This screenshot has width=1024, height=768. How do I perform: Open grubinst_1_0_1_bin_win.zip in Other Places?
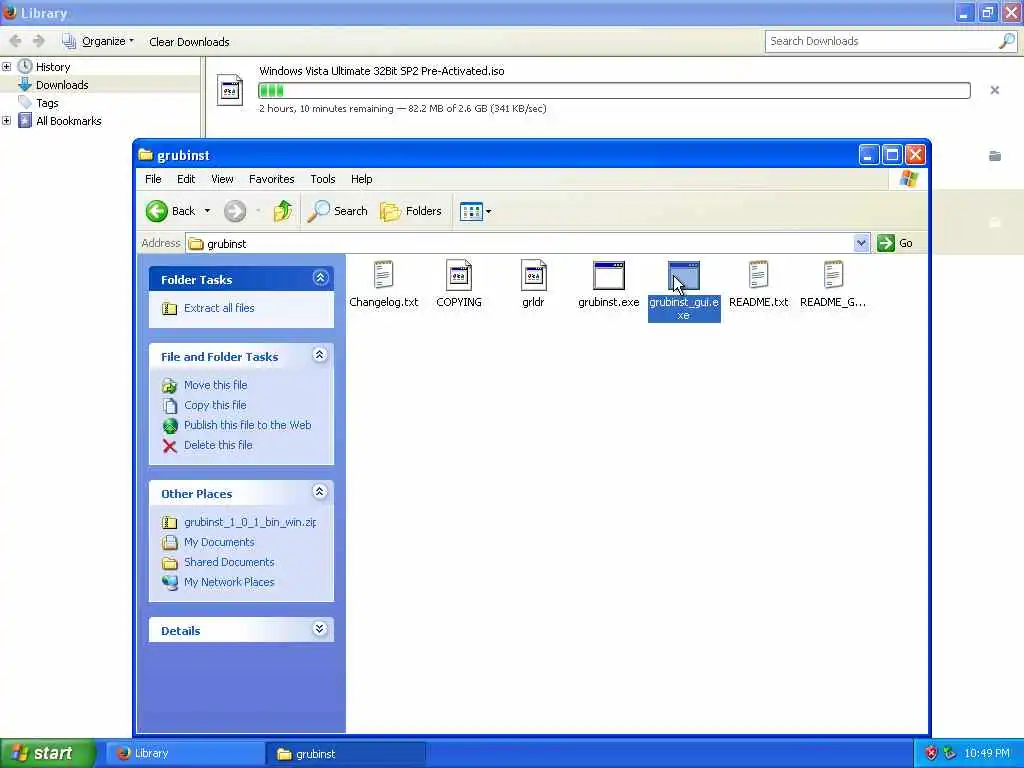click(250, 522)
